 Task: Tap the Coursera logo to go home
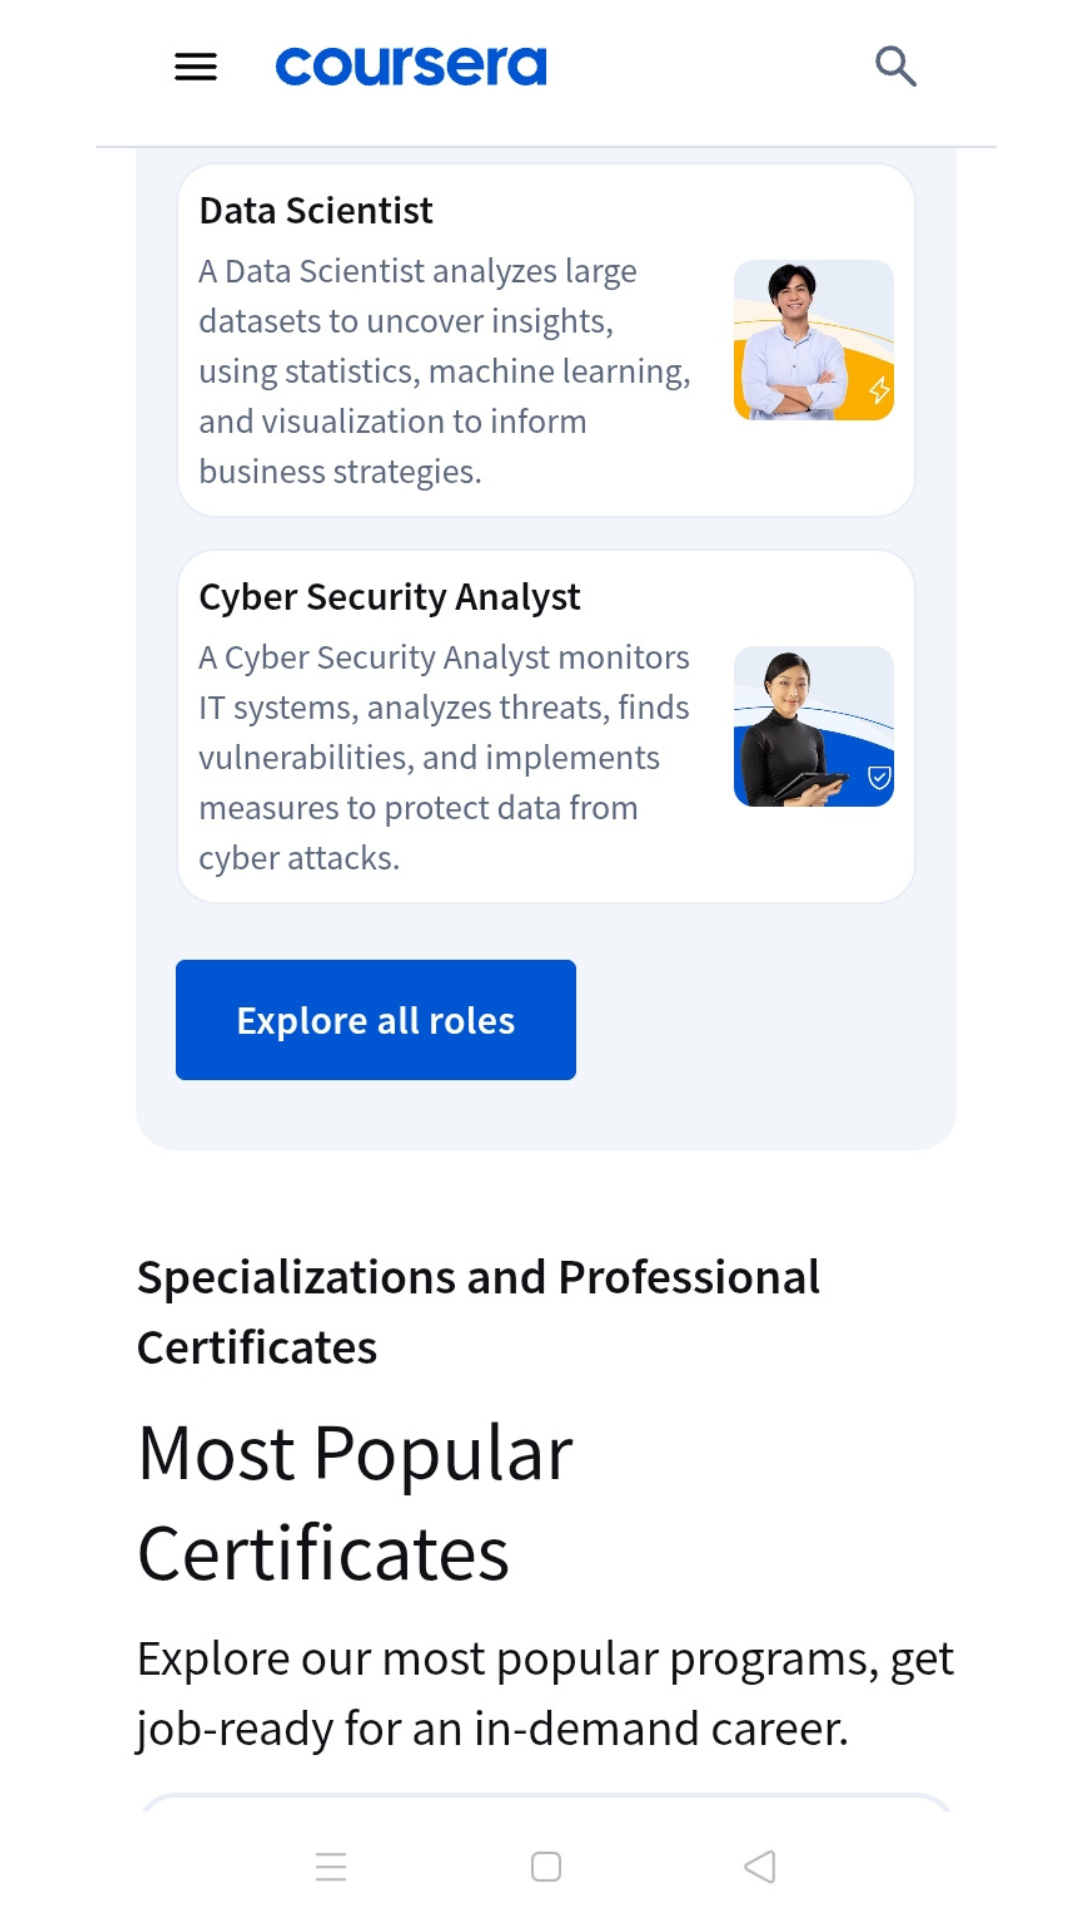coord(411,64)
